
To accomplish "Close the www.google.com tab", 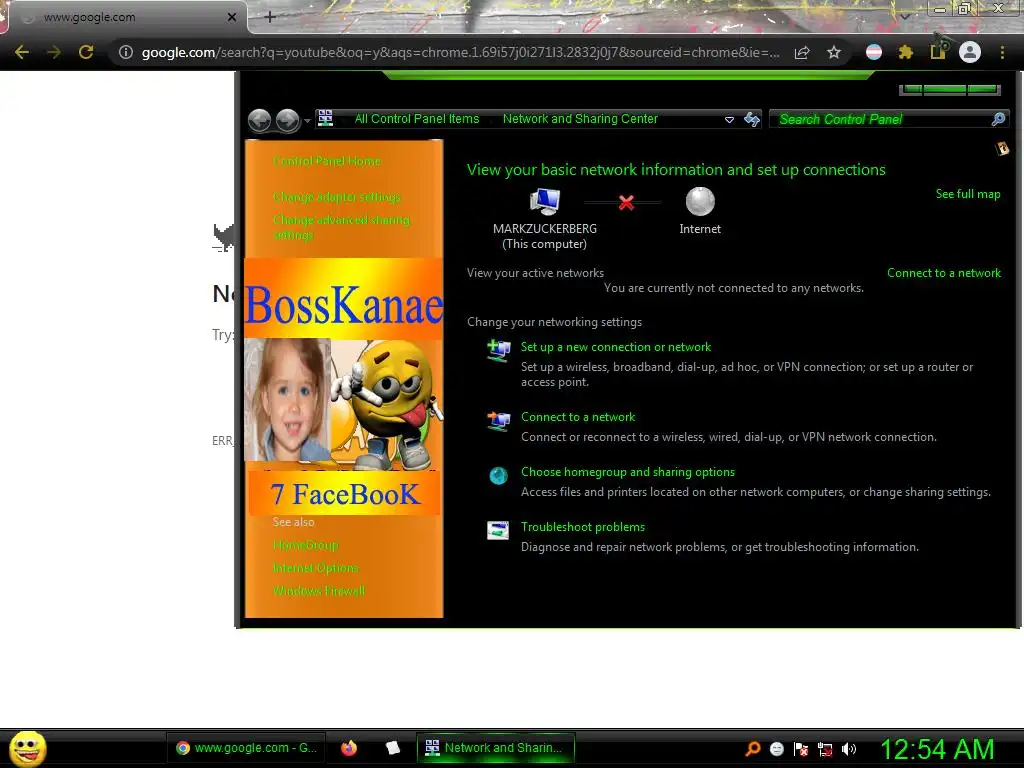I will pyautogui.click(x=231, y=18).
